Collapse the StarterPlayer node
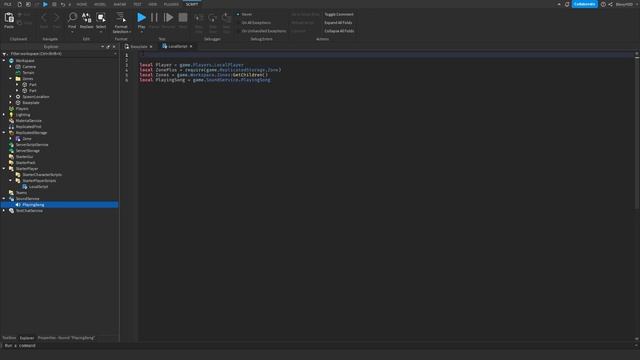The image size is (640, 360). coord(4,169)
